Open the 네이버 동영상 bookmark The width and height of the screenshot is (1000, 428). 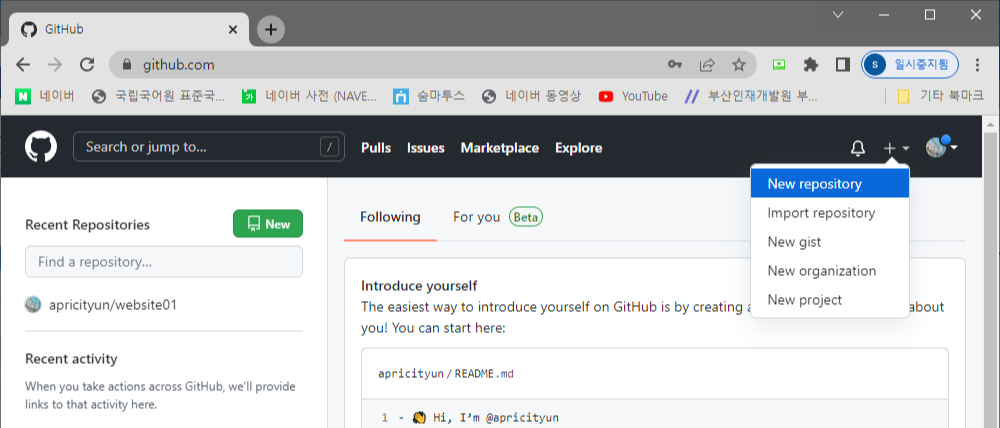point(532,96)
